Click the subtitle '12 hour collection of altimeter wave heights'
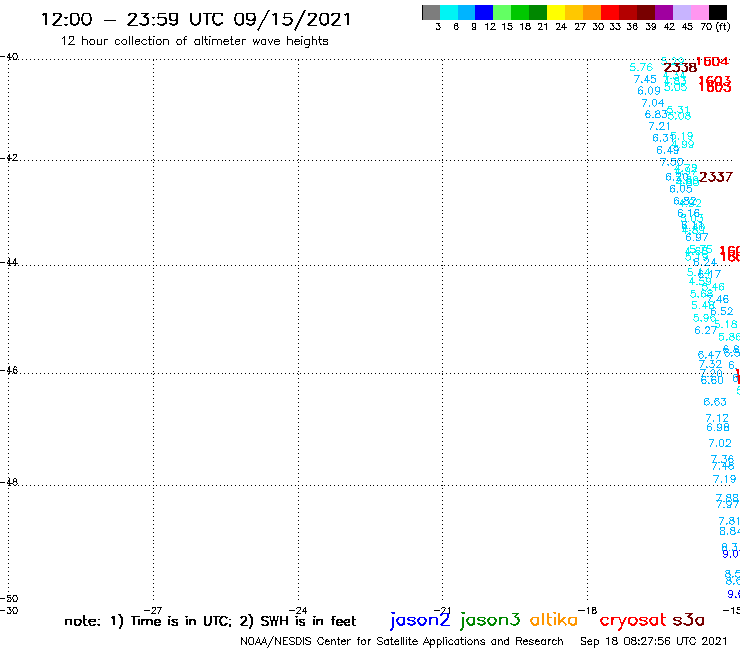 coord(194,41)
